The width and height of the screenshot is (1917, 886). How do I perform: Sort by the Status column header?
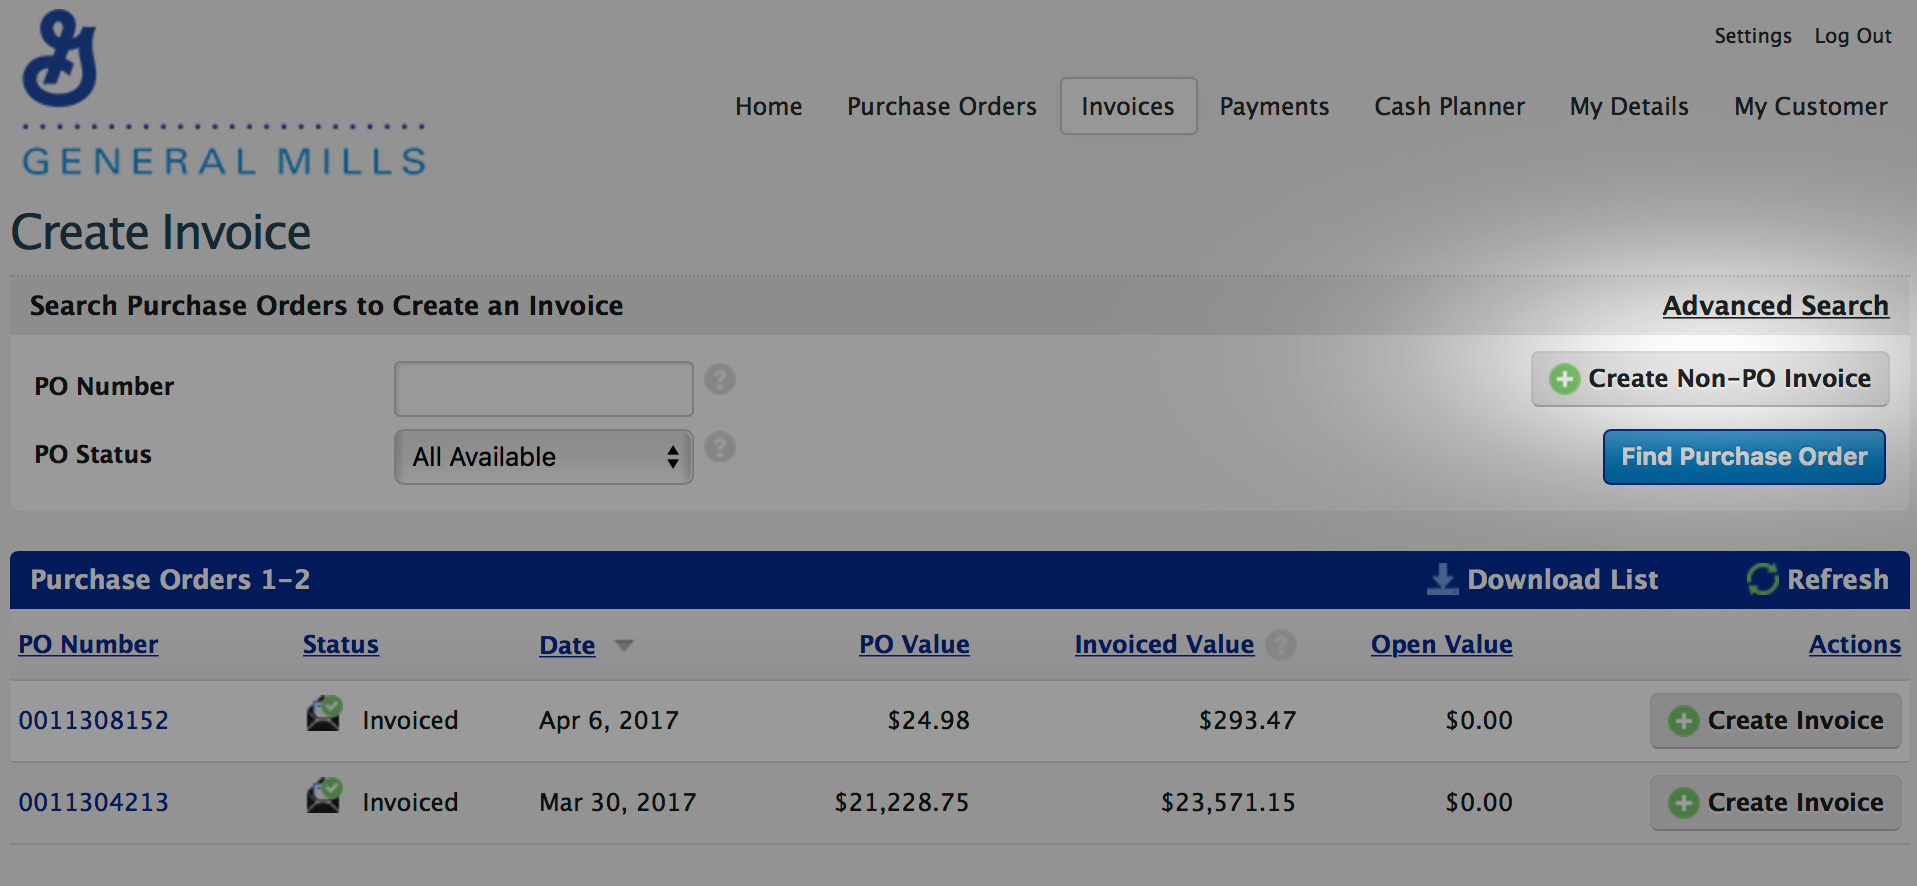341,645
